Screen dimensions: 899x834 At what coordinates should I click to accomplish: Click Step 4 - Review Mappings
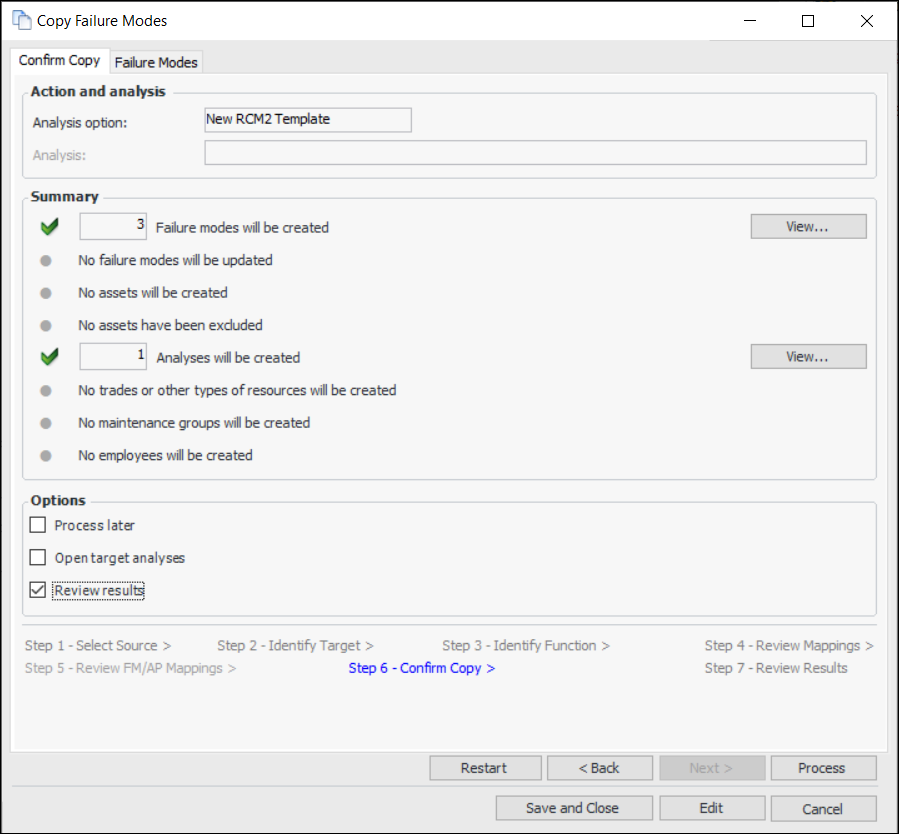tap(789, 645)
